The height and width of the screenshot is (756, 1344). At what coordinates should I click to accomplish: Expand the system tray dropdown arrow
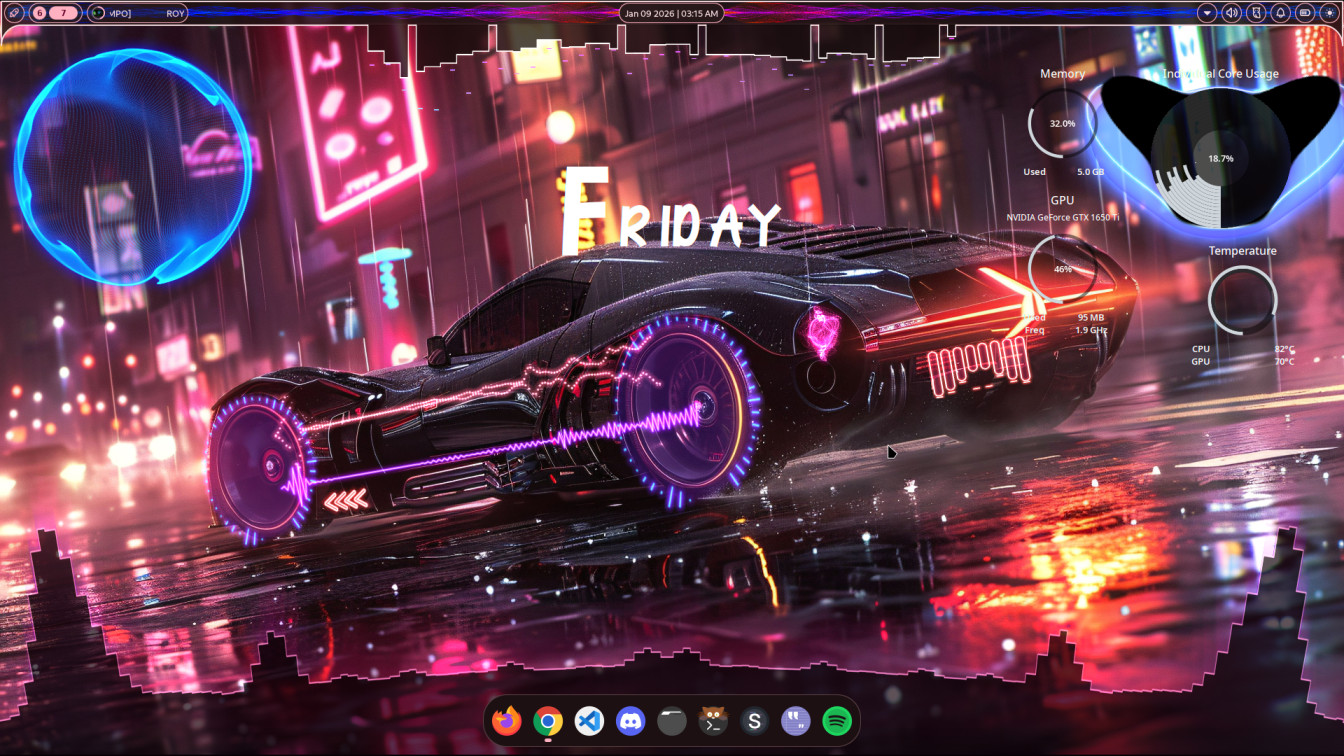click(1208, 13)
